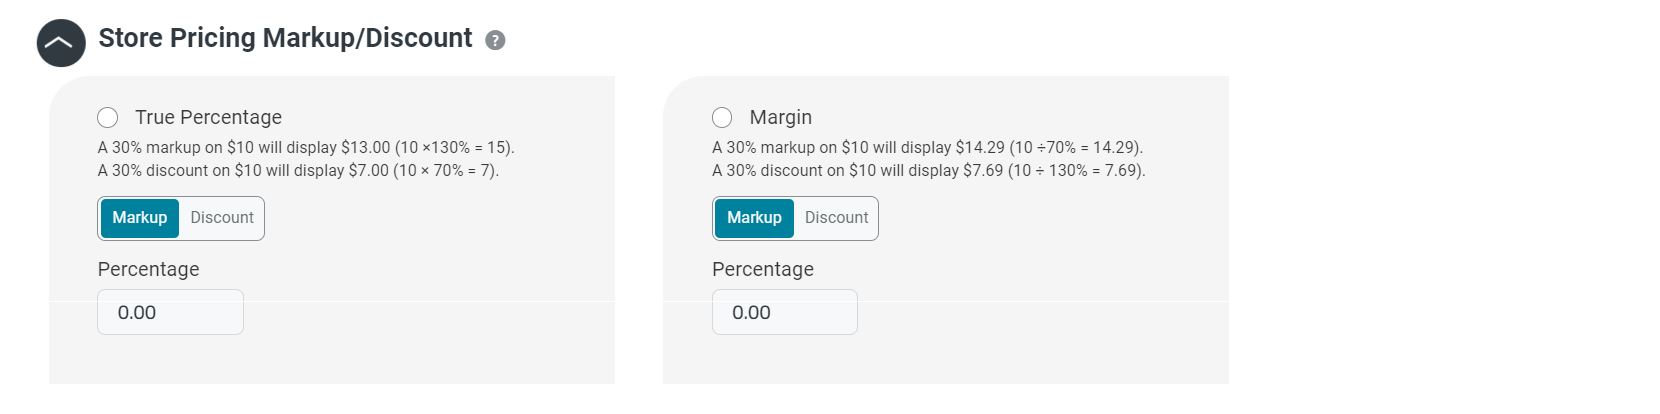
Task: Focus the Margin percentage input field
Action: click(x=784, y=312)
